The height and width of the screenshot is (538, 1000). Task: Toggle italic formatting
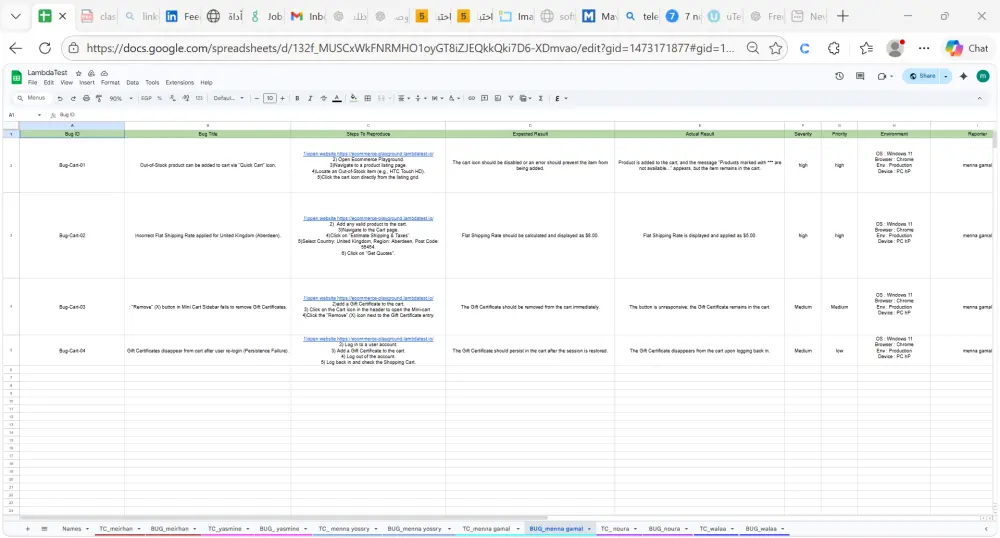coord(310,99)
